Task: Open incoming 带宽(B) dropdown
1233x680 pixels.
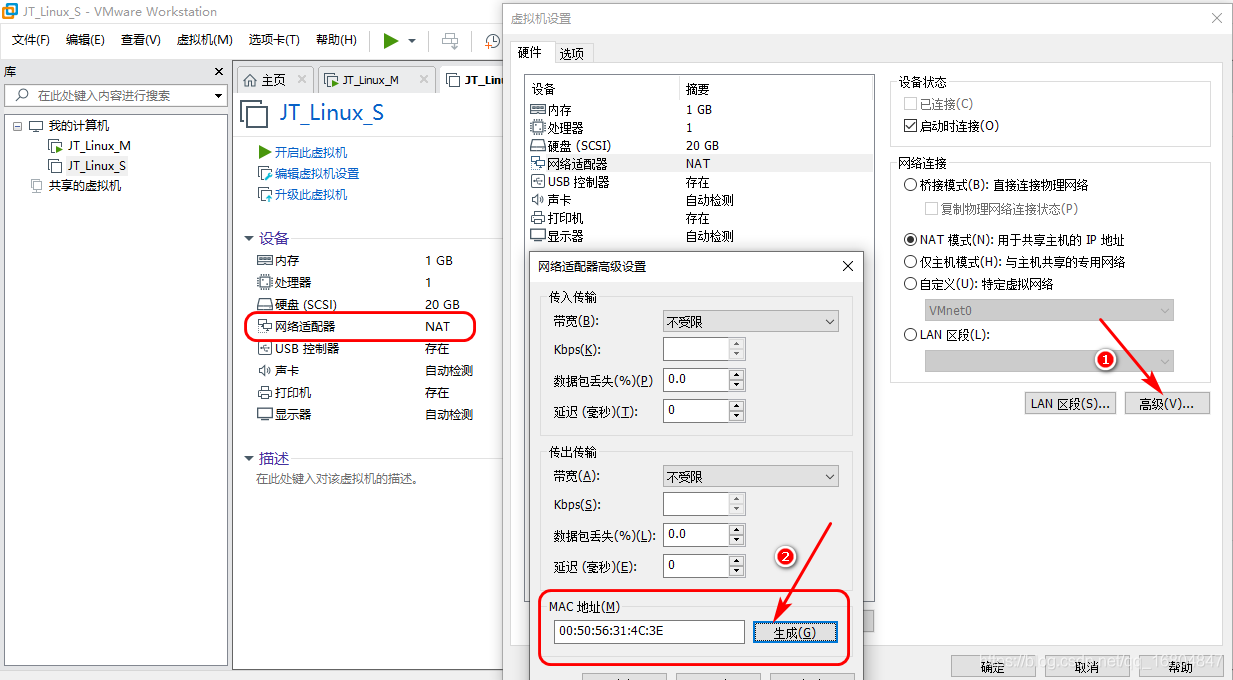Action: coord(751,322)
